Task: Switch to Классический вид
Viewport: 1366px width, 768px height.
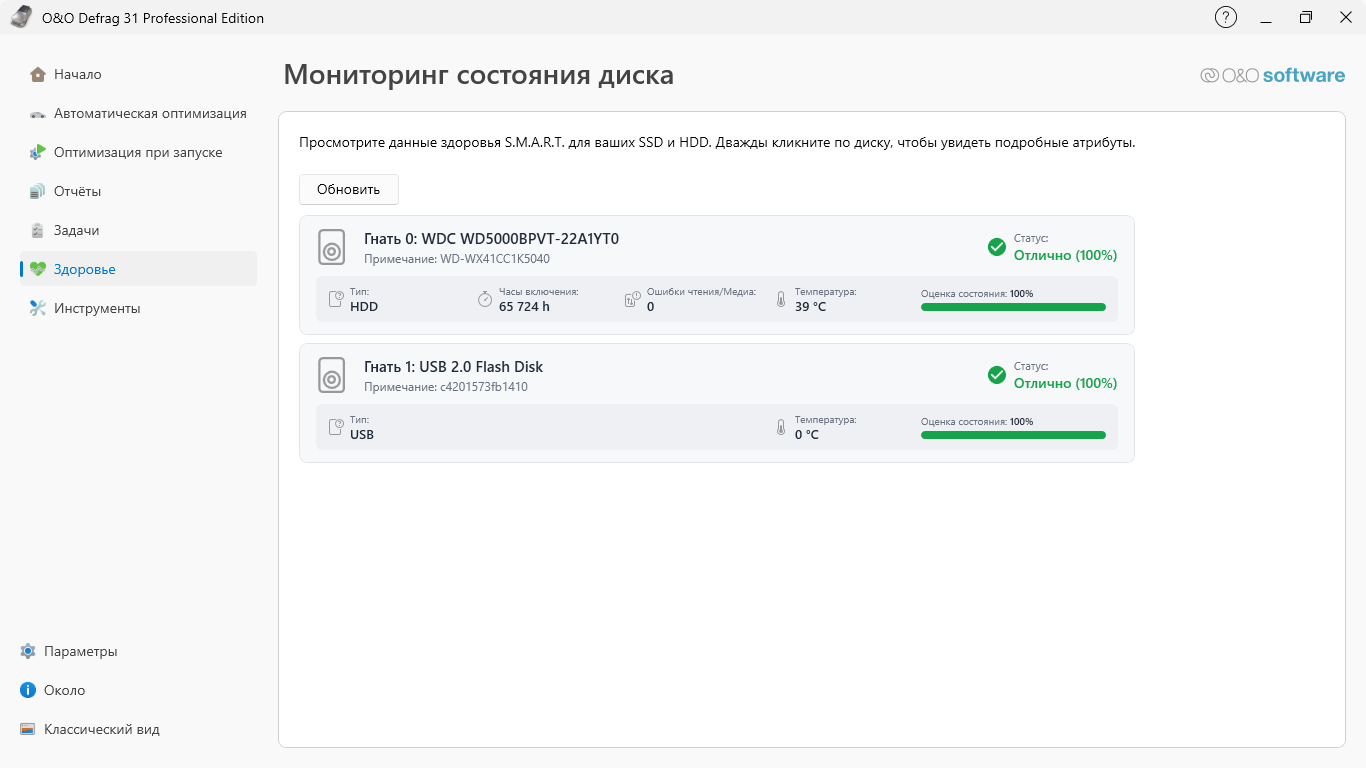Action: click(102, 729)
